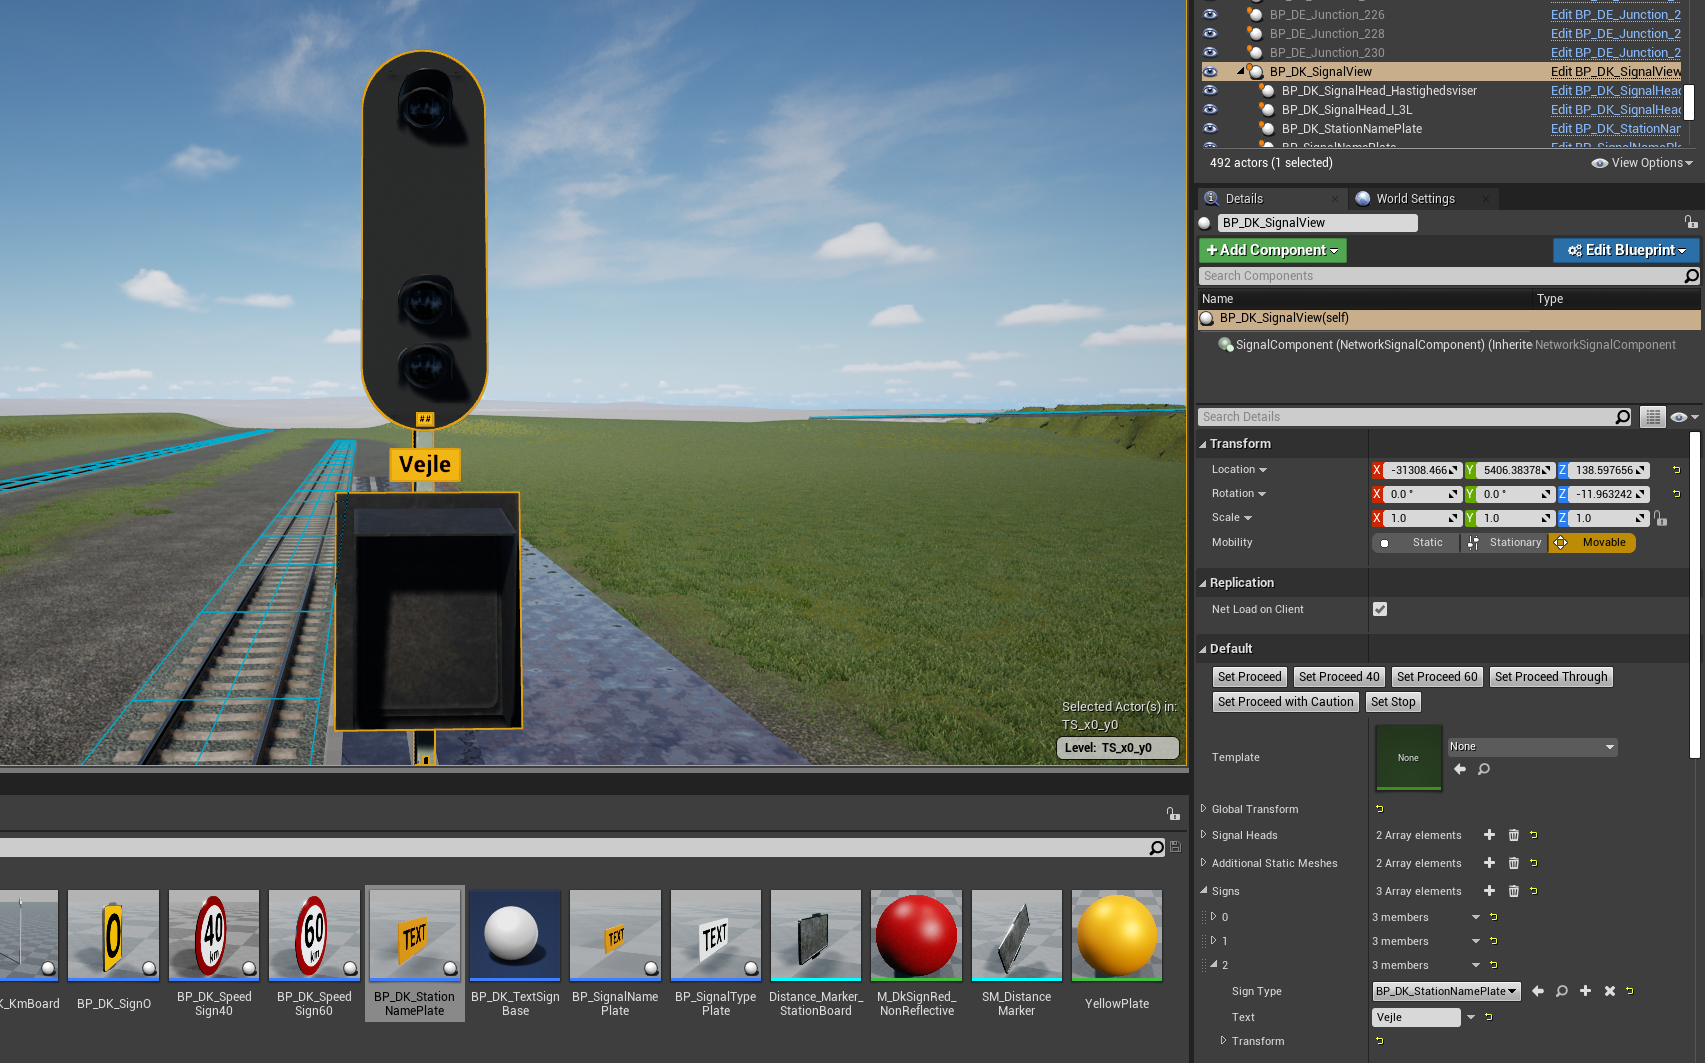
Task: Add an element to the Signal Heads array
Action: pyautogui.click(x=1489, y=835)
